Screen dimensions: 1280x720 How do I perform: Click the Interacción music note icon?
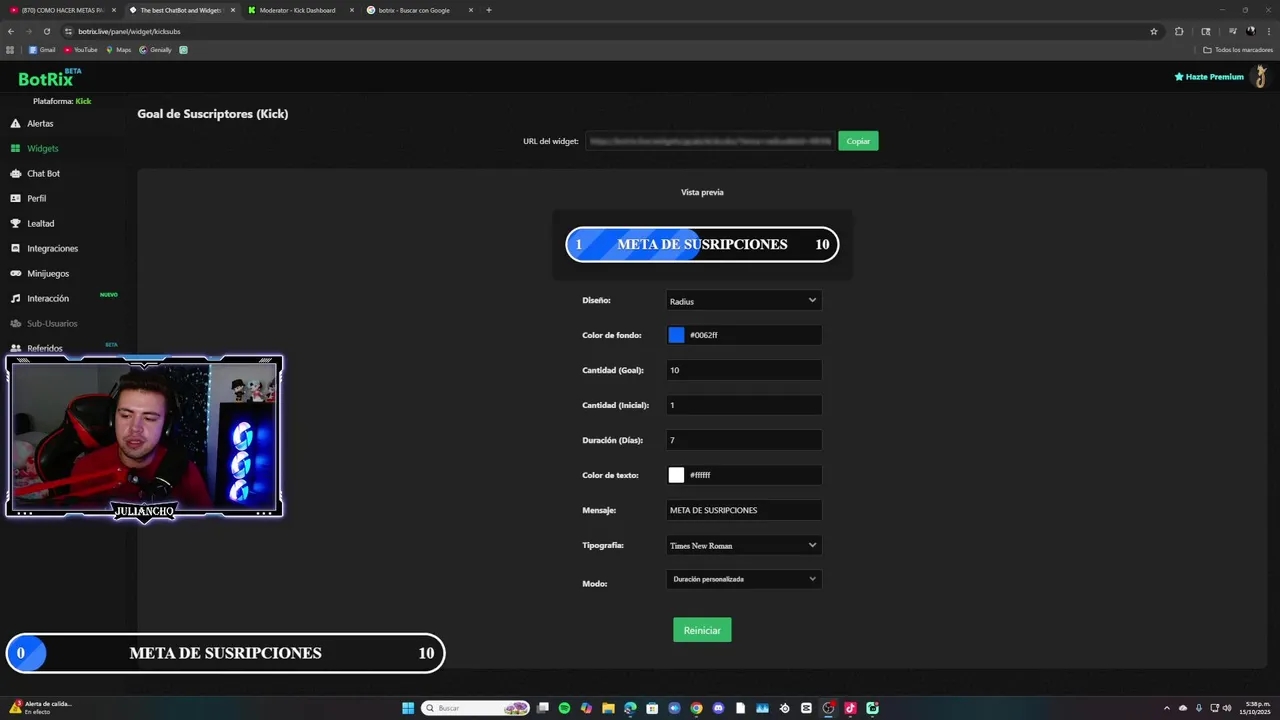[15, 298]
